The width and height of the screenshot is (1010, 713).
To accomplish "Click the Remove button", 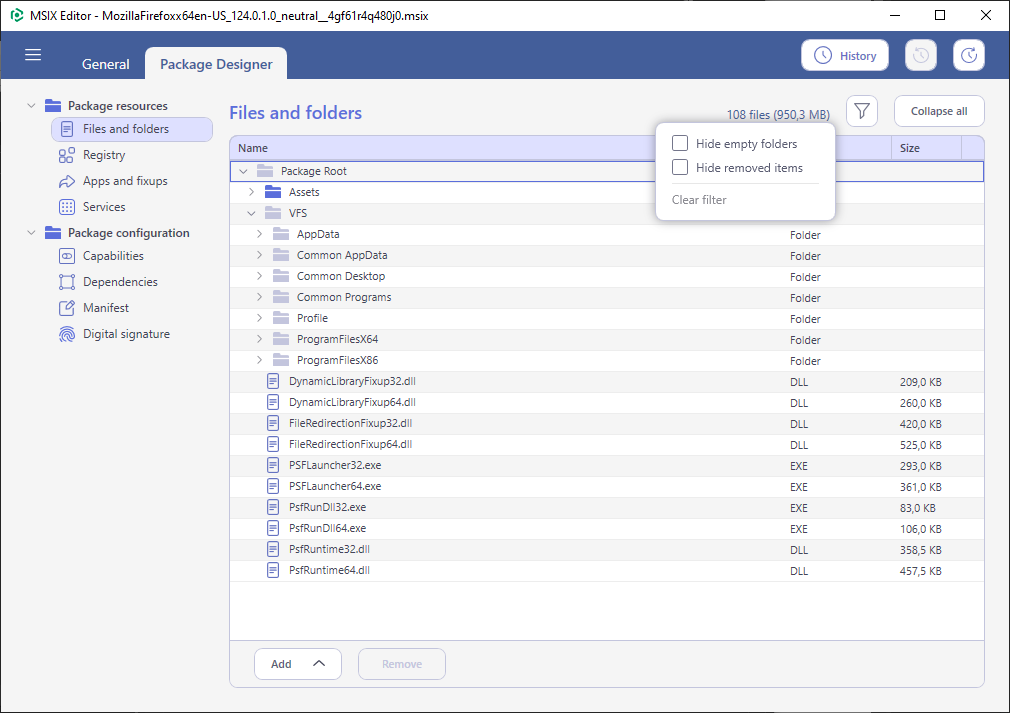I will coord(401,664).
